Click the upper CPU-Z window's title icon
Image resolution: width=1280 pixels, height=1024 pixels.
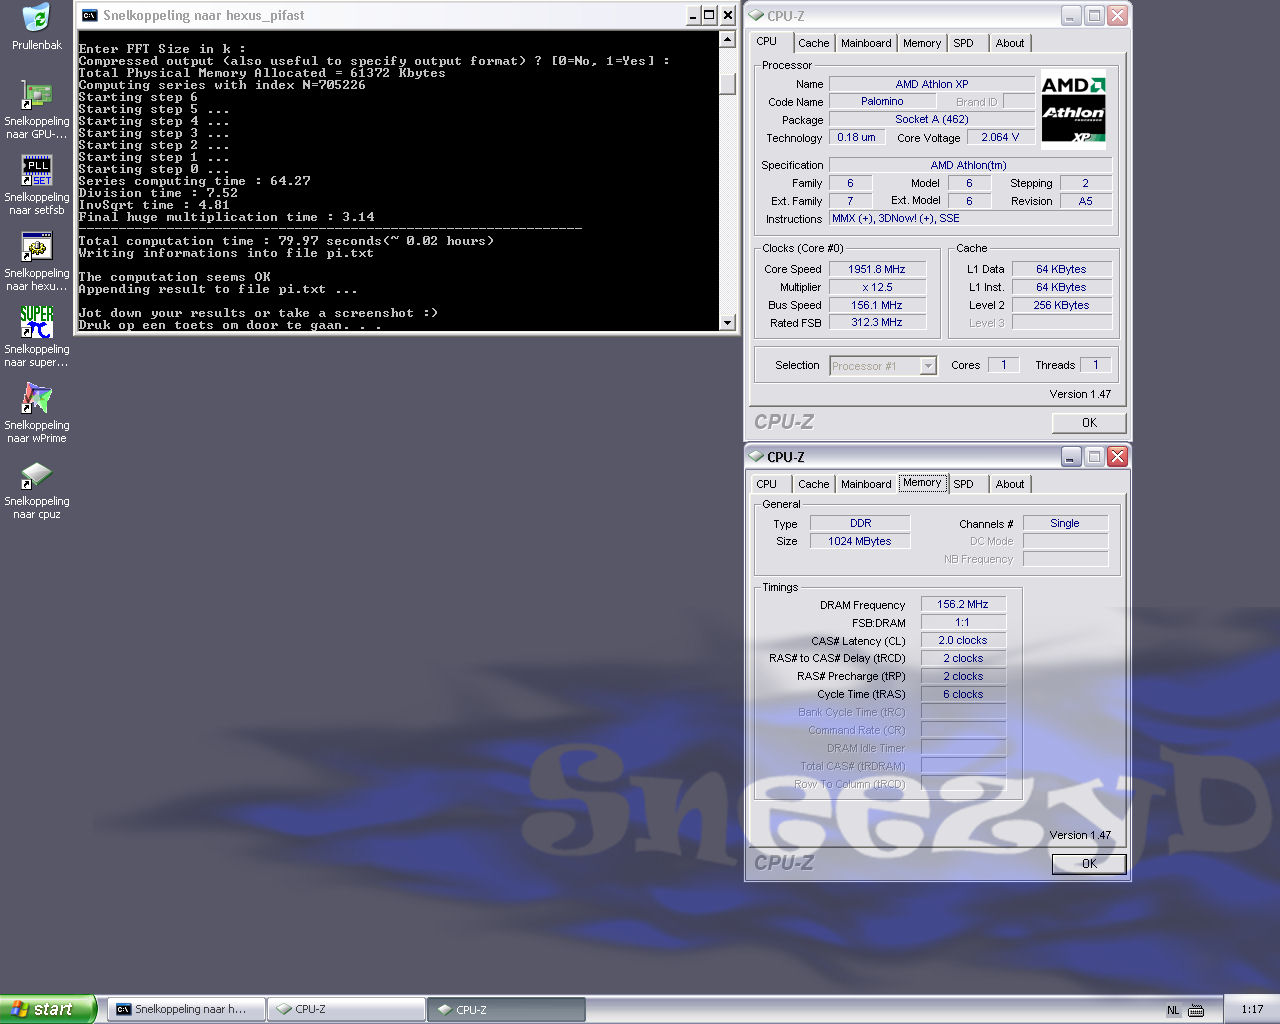756,15
